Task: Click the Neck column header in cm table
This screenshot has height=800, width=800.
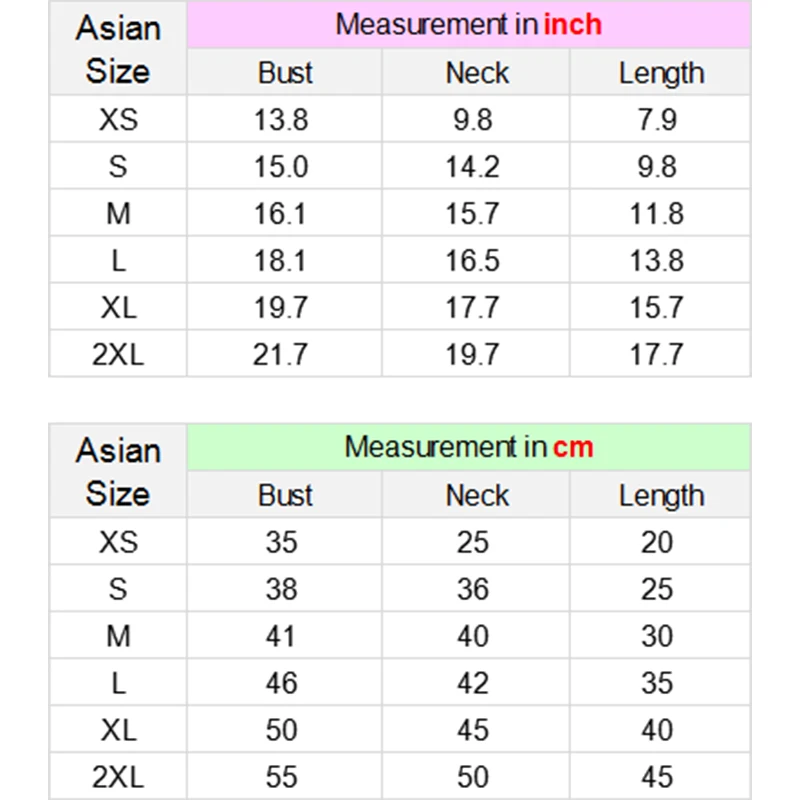Action: [x=476, y=496]
